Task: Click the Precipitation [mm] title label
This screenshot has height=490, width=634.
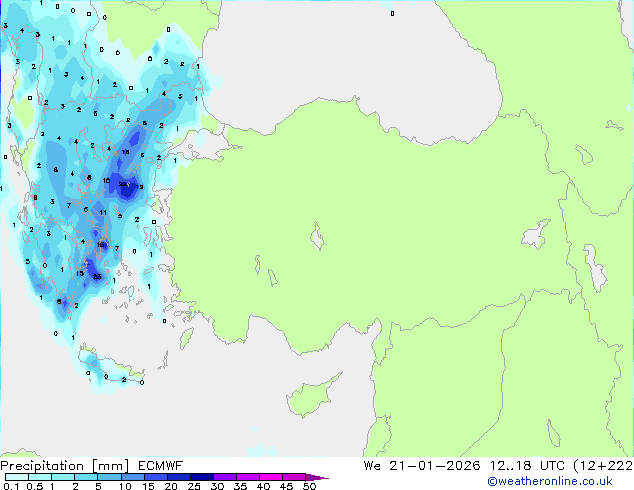Action: click(65, 466)
